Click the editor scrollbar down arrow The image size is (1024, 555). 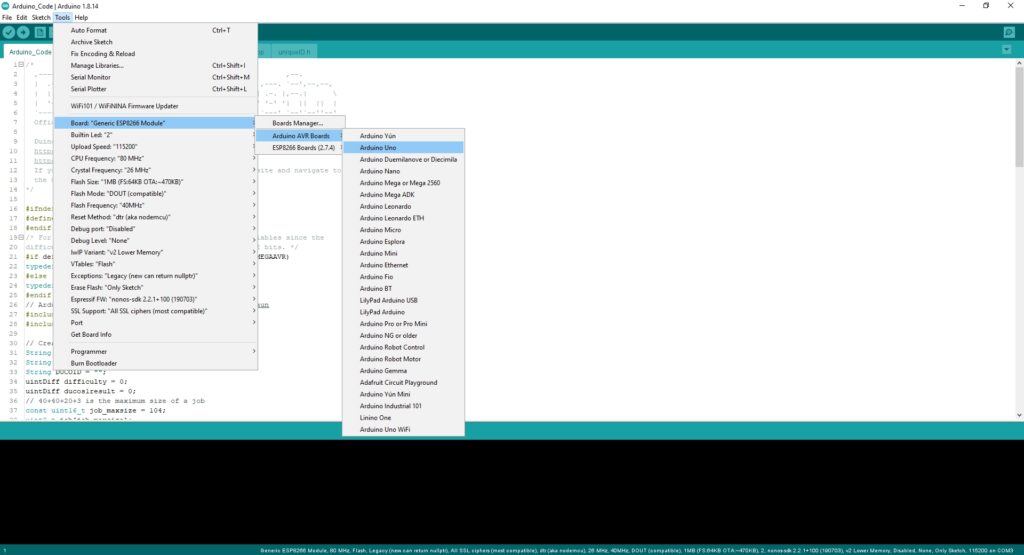1019,415
